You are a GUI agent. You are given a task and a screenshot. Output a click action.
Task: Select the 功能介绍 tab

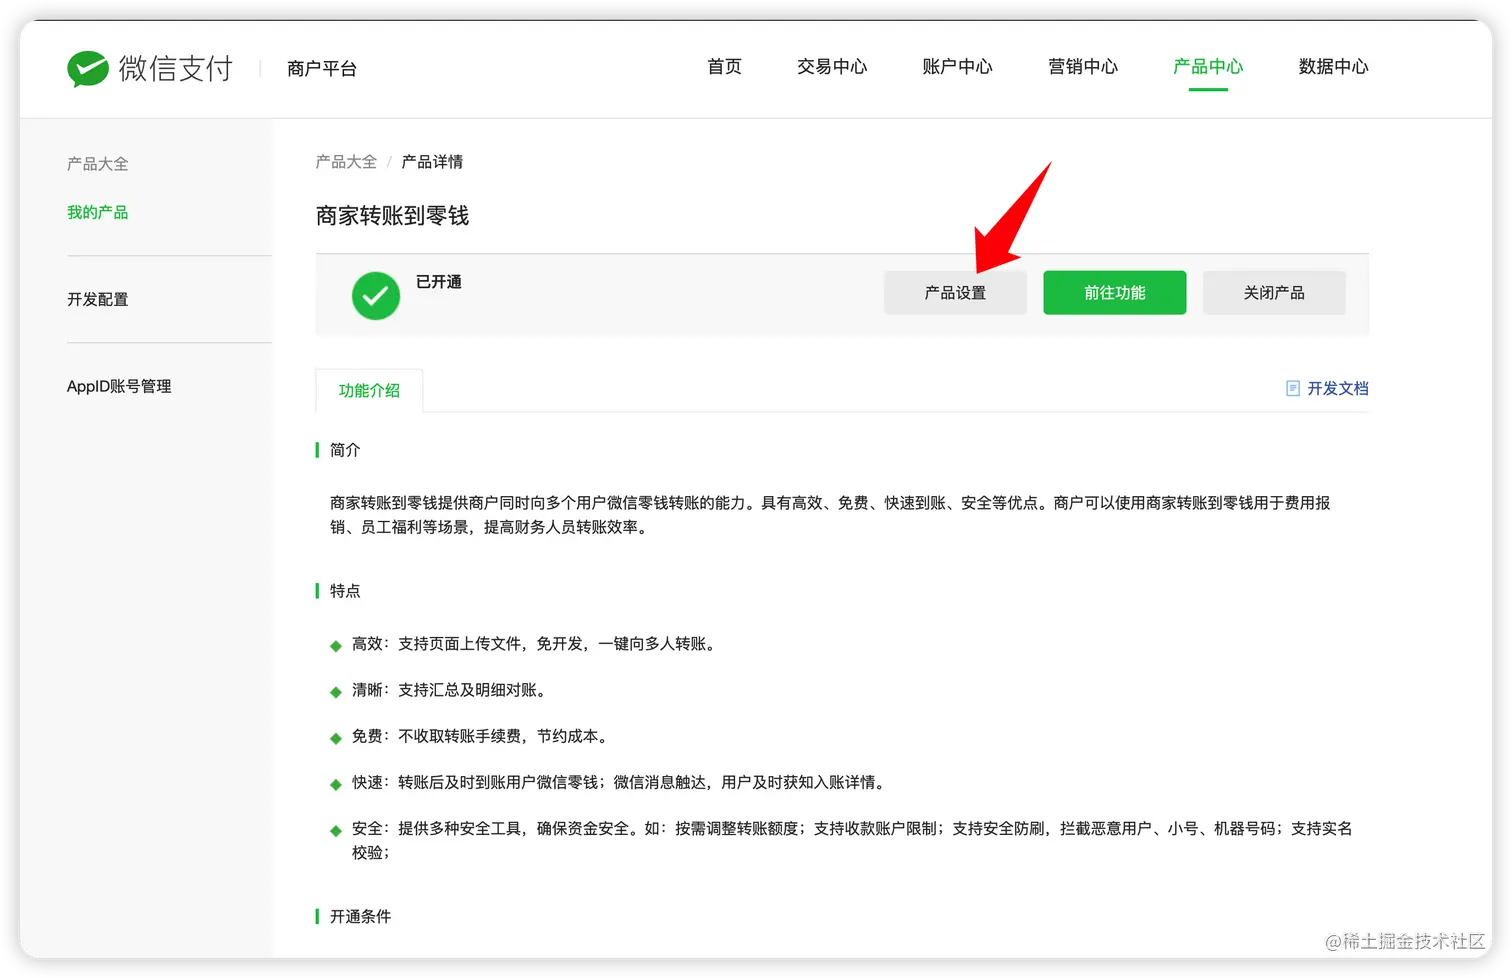pyautogui.click(x=369, y=391)
